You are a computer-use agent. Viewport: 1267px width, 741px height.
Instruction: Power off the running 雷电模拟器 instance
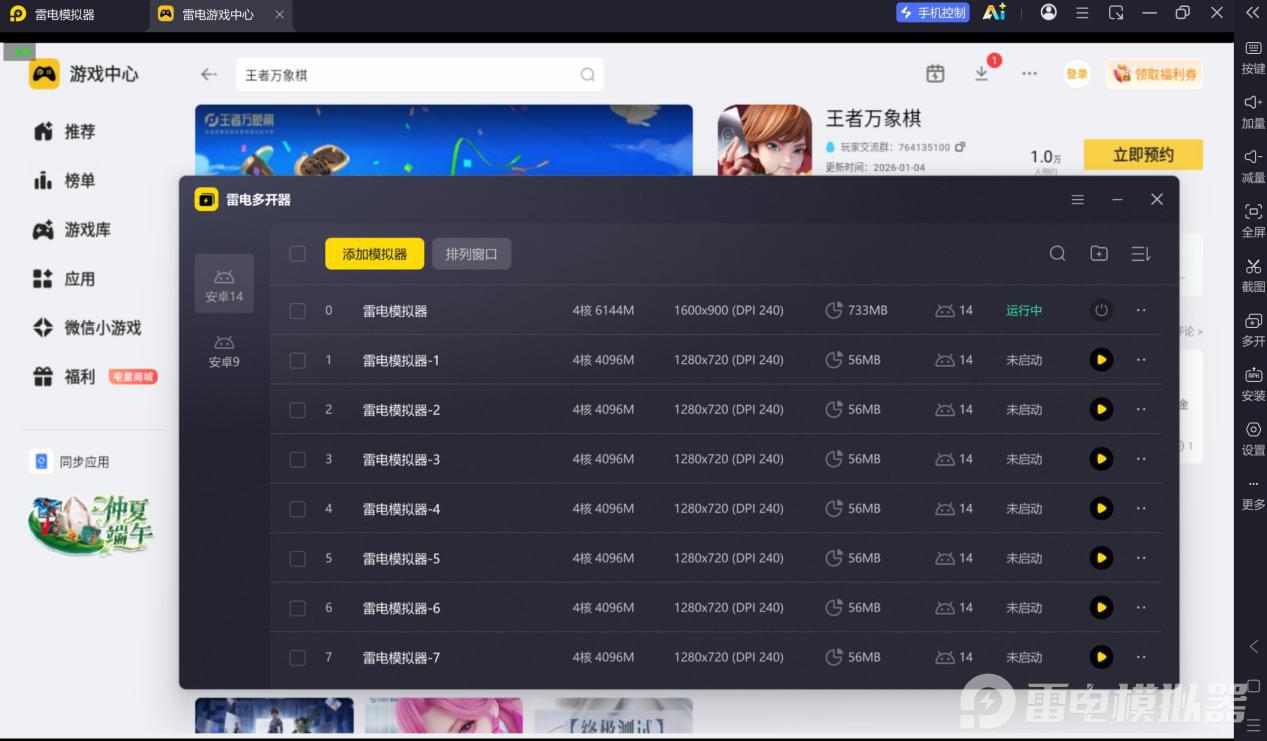pyautogui.click(x=1101, y=310)
